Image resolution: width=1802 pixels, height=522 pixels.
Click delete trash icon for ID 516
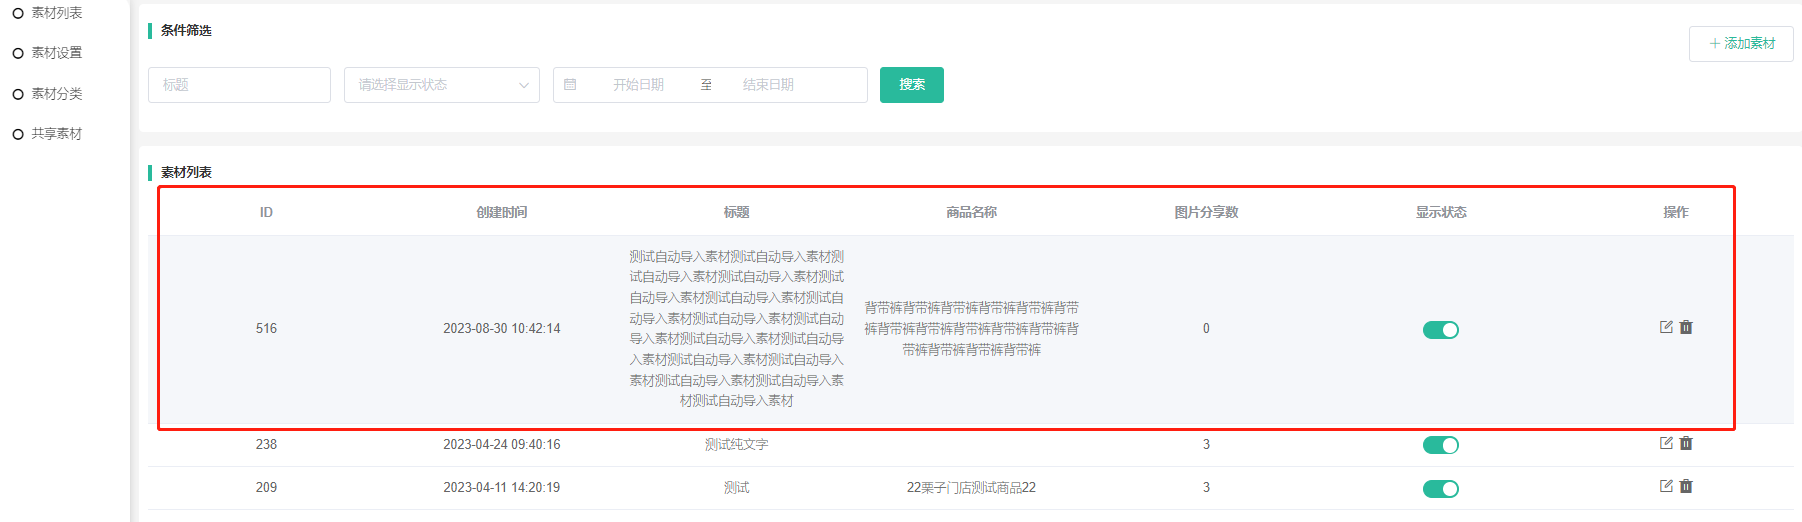1686,327
